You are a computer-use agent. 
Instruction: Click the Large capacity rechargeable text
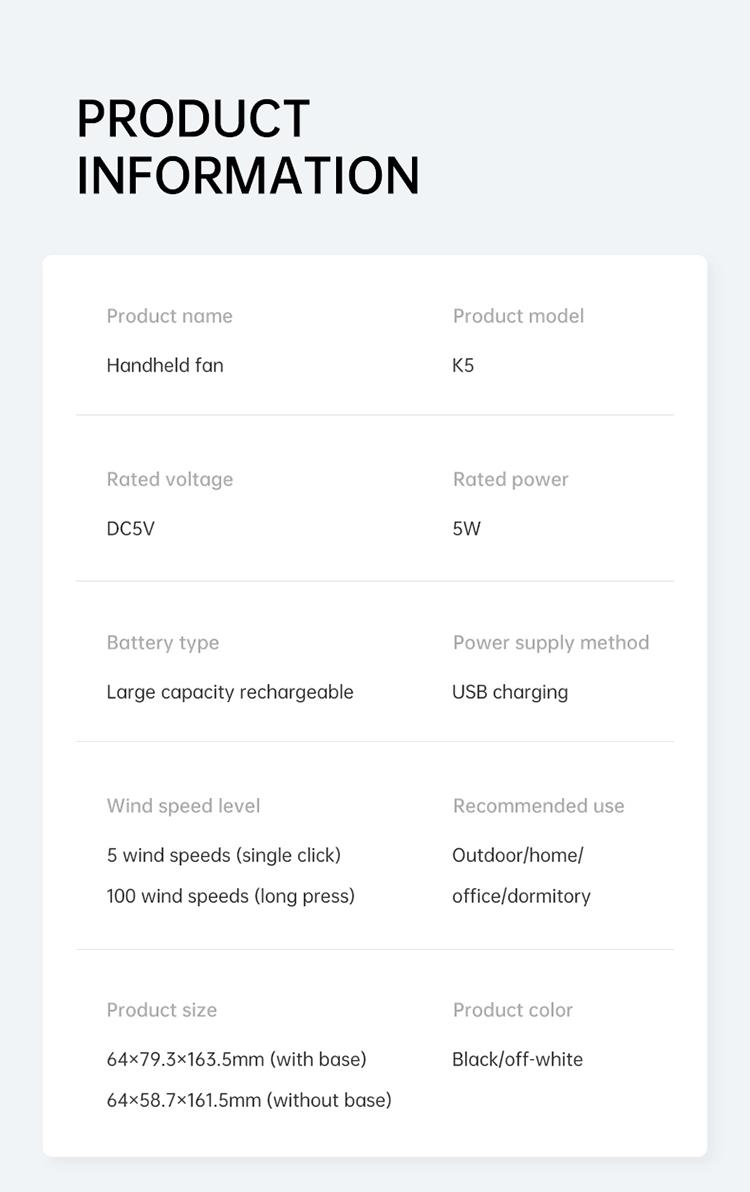(x=230, y=692)
